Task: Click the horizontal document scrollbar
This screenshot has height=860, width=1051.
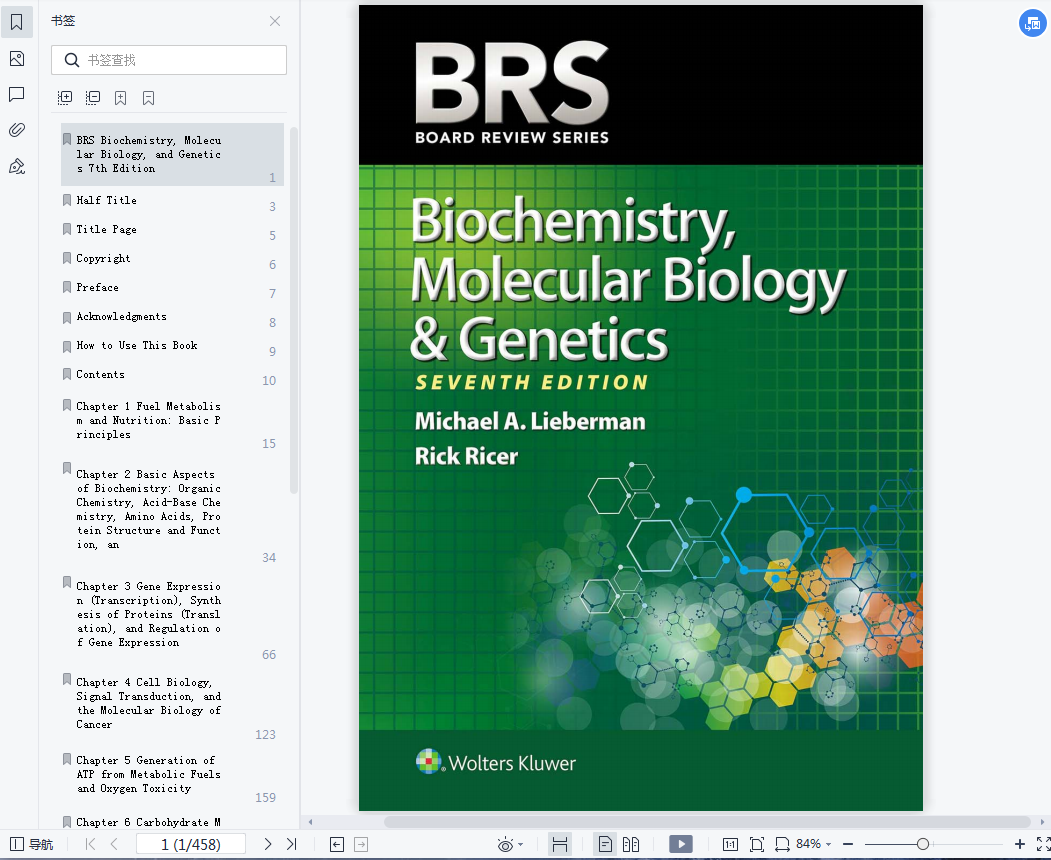Action: coord(706,822)
